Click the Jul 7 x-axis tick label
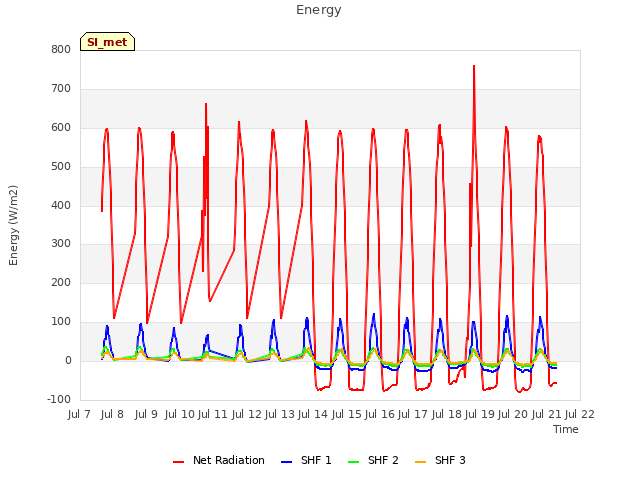The image size is (640, 480). [79, 415]
